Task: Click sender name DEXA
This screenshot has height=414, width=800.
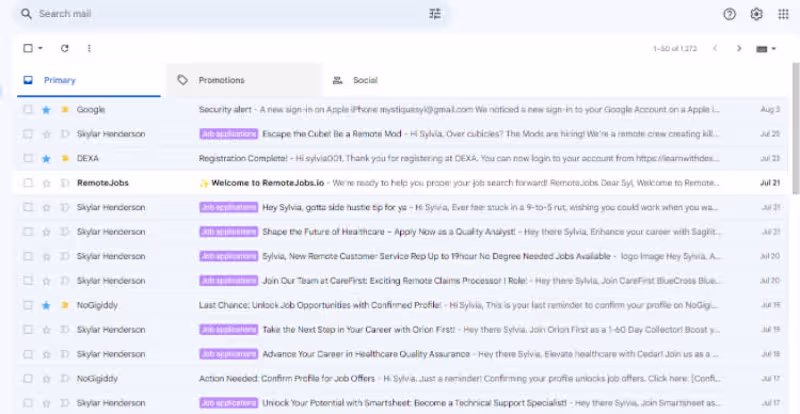Action: tap(88, 158)
